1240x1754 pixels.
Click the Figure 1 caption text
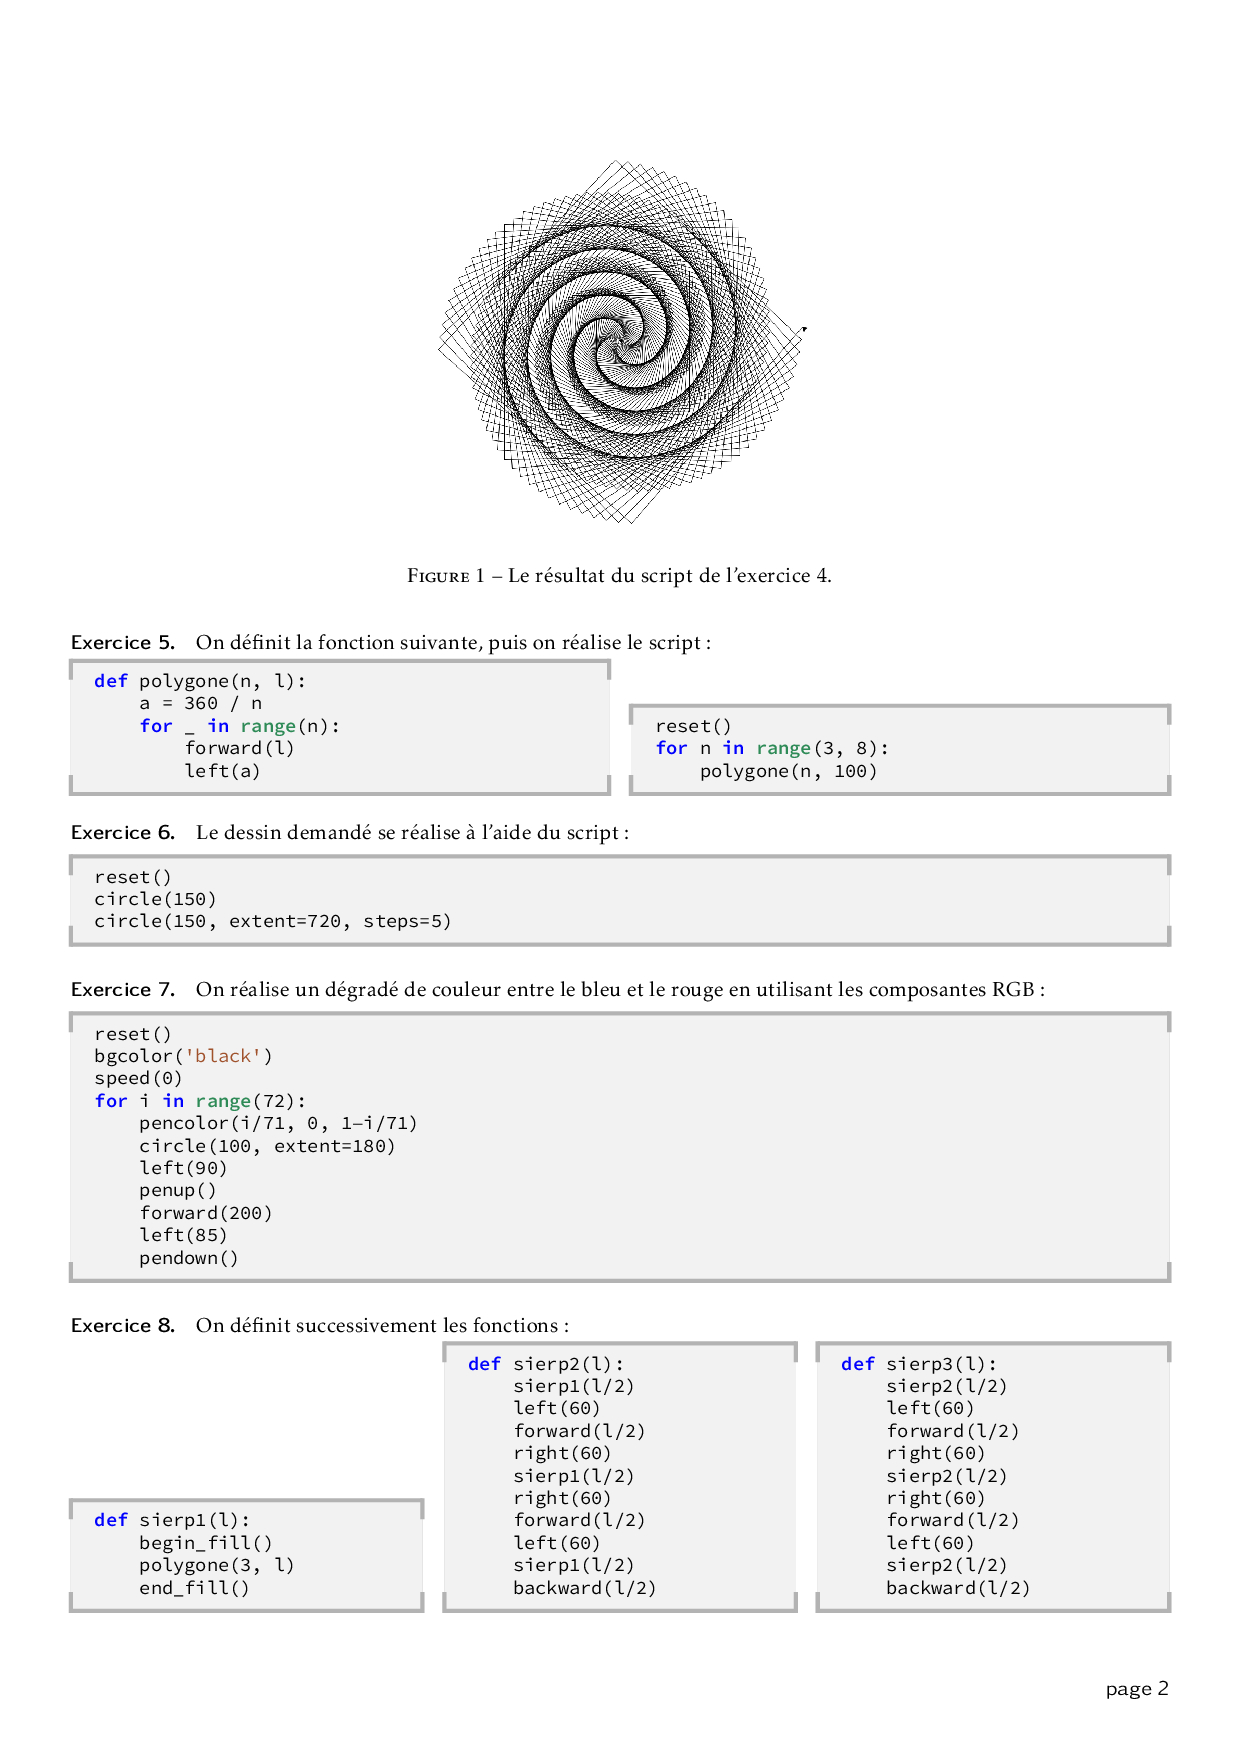pos(619,575)
